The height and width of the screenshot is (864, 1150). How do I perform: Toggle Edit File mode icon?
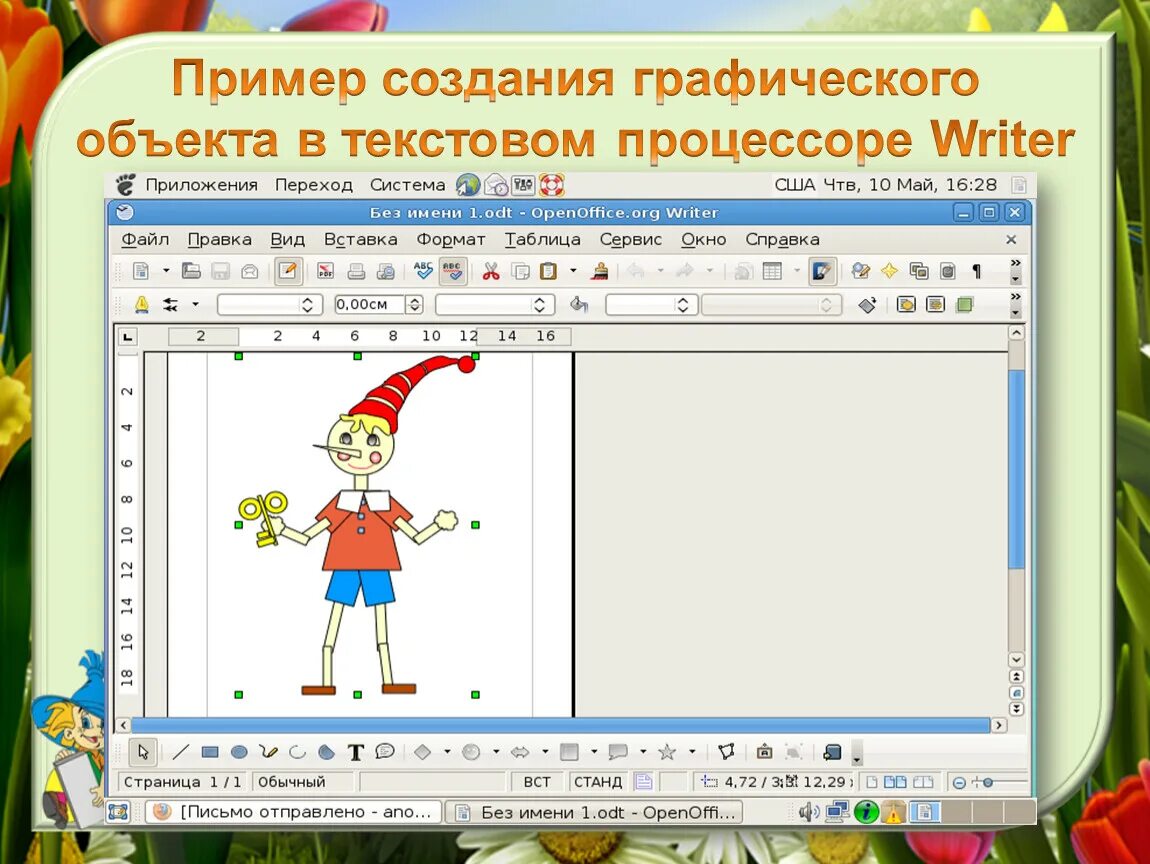point(288,271)
